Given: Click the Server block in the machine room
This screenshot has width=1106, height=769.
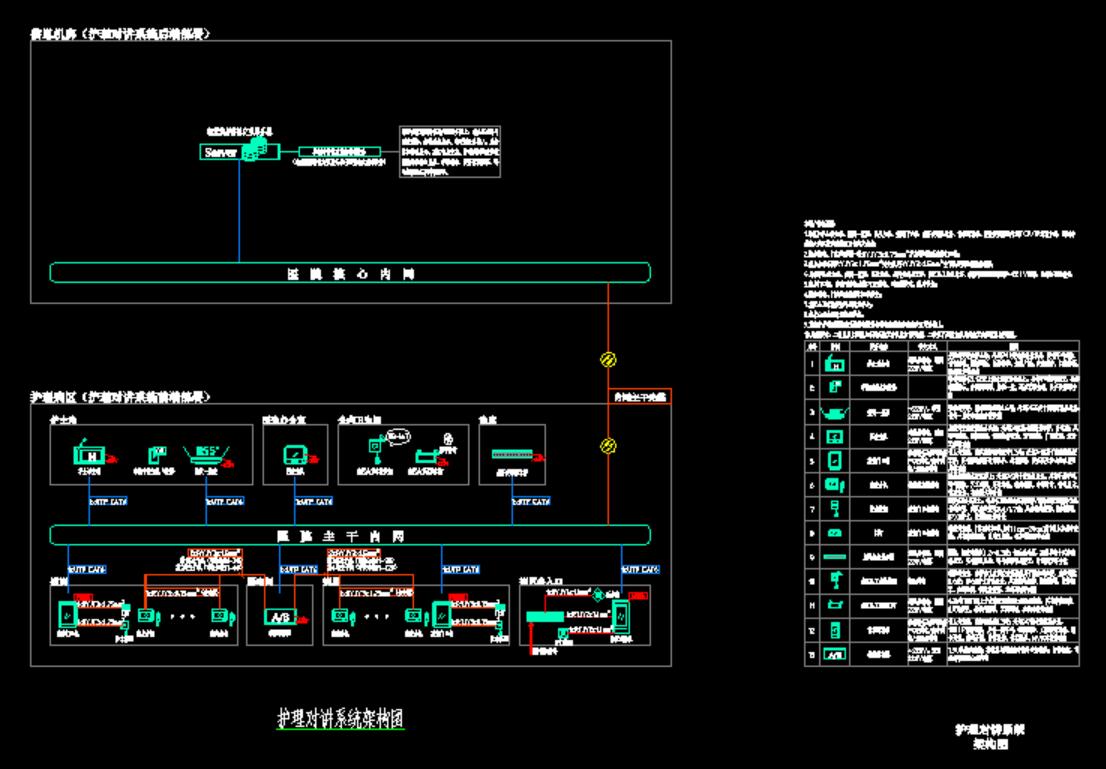Looking at the screenshot, I should [x=219, y=153].
